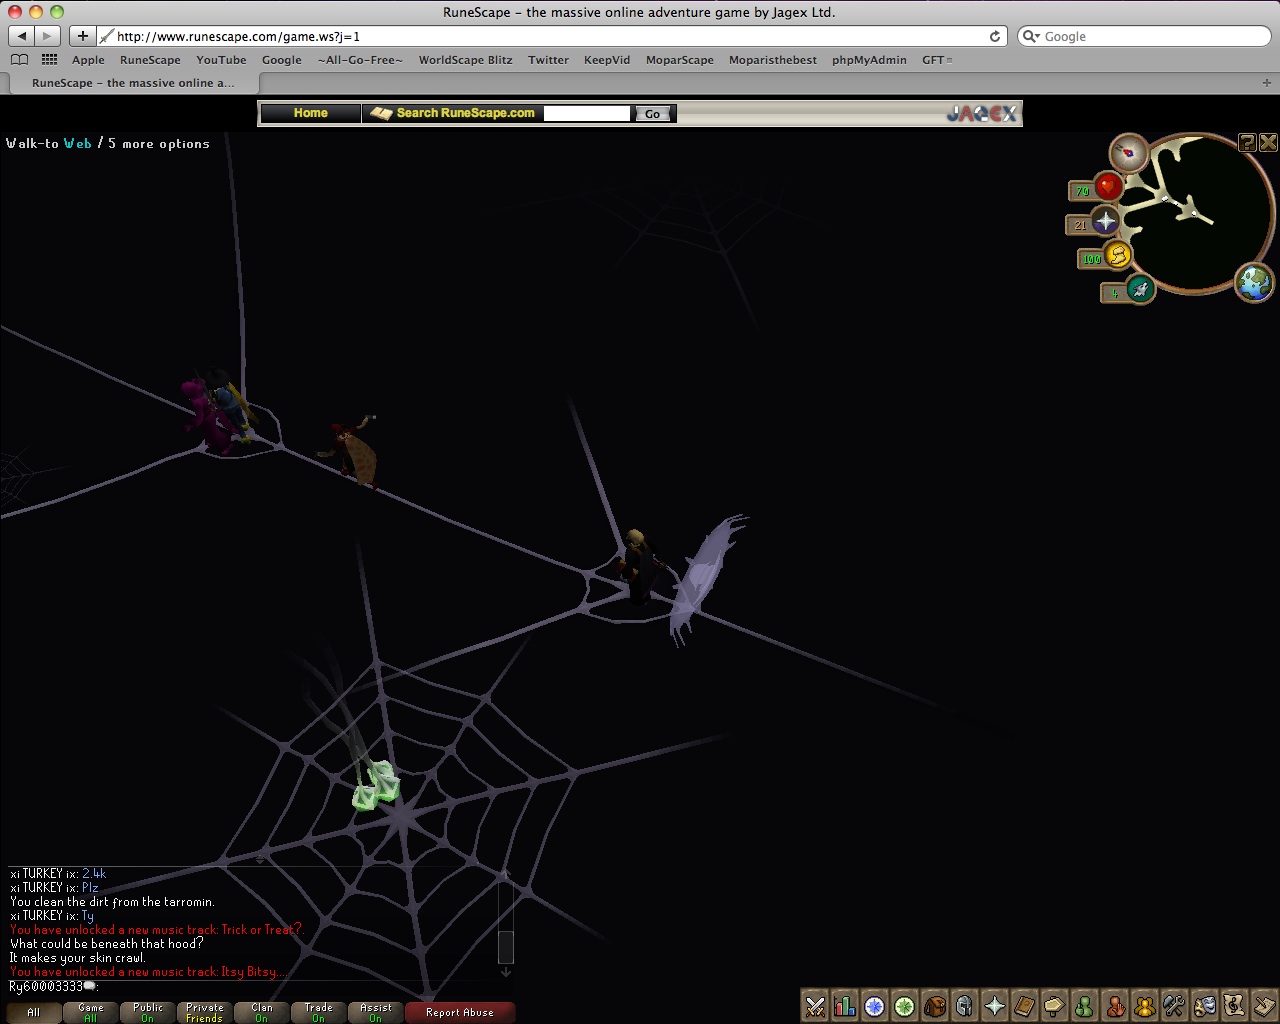Go back in browser history
The height and width of the screenshot is (1024, 1280).
click(x=22, y=36)
